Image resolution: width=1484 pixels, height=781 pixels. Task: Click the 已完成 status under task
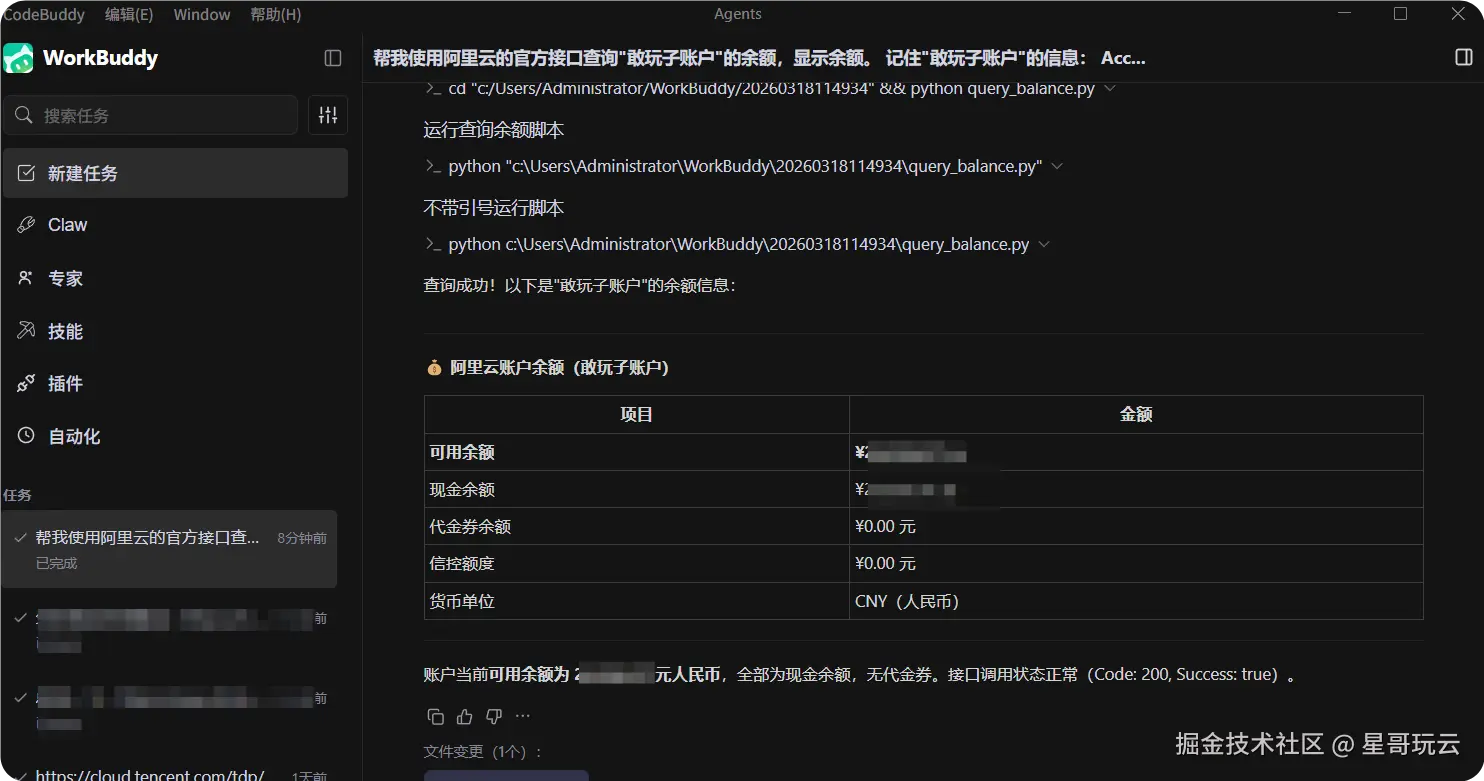pos(56,563)
